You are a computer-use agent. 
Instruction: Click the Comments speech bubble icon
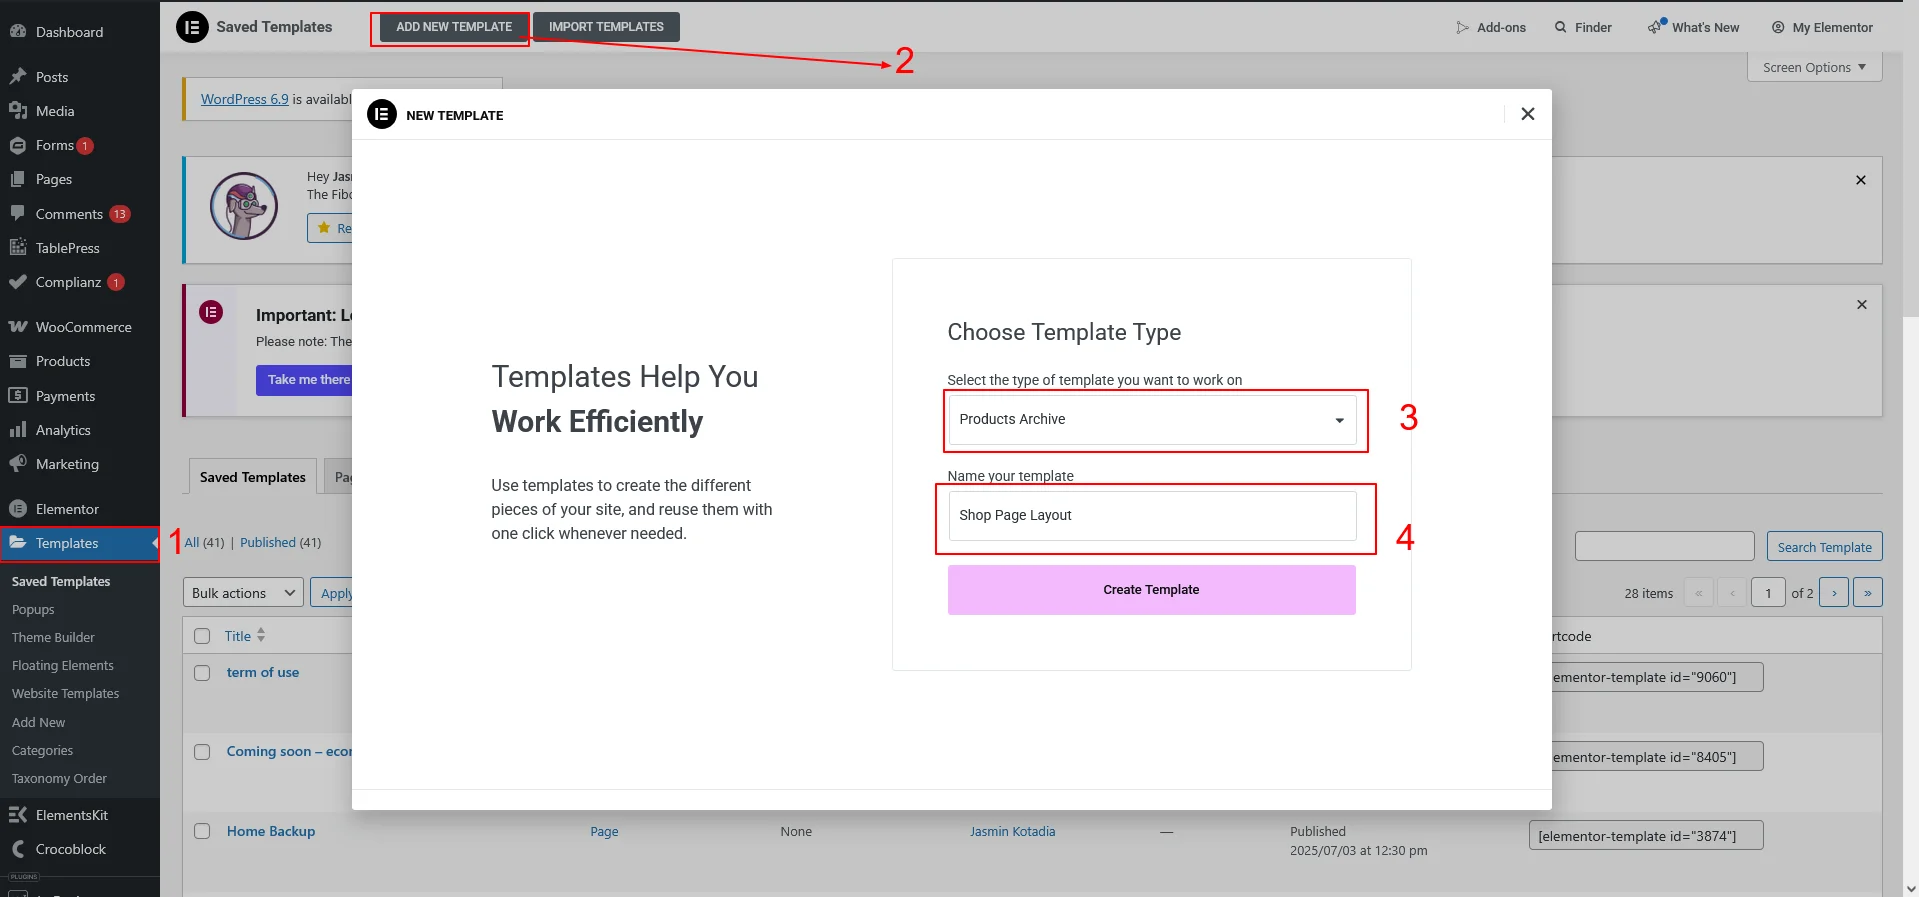(x=17, y=213)
